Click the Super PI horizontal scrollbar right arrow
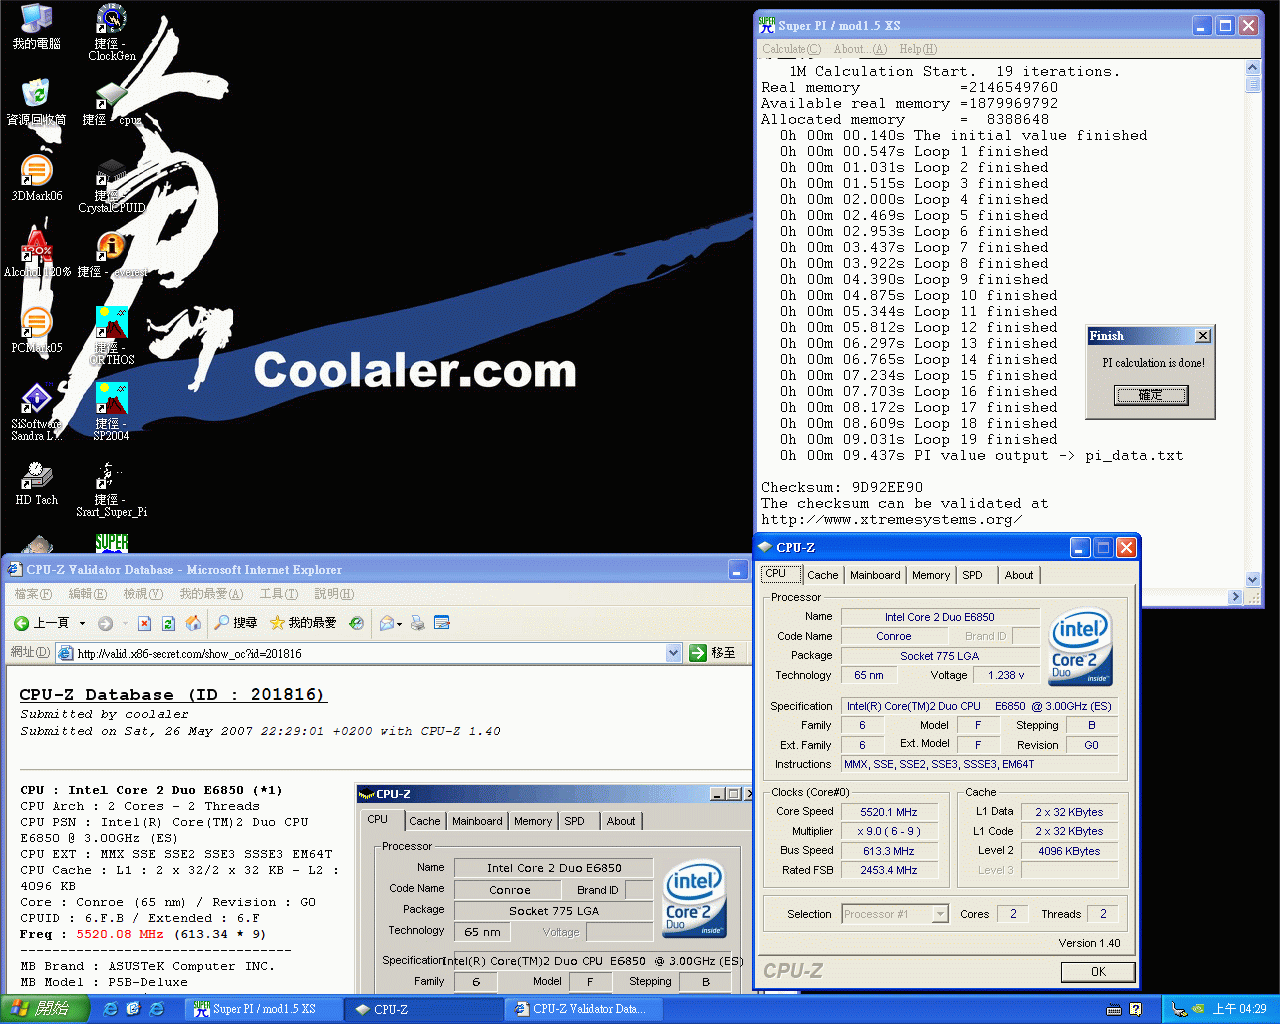Screen dimensions: 1280x1024 1235,597
